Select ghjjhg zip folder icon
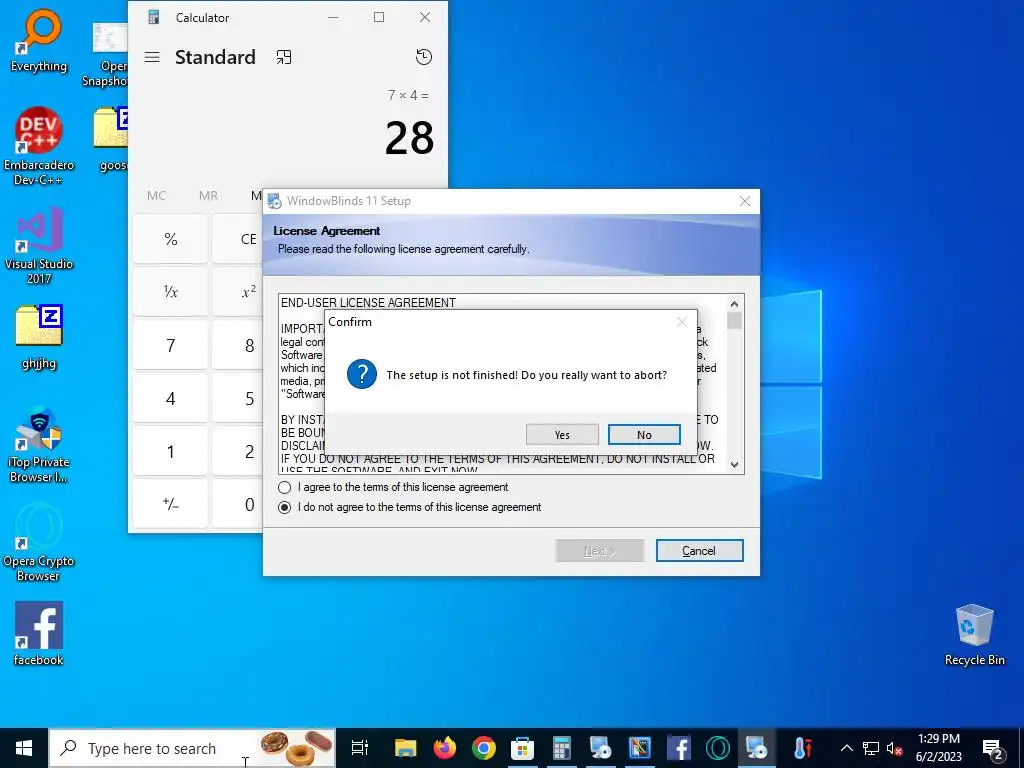This screenshot has width=1024, height=768. pos(39,337)
